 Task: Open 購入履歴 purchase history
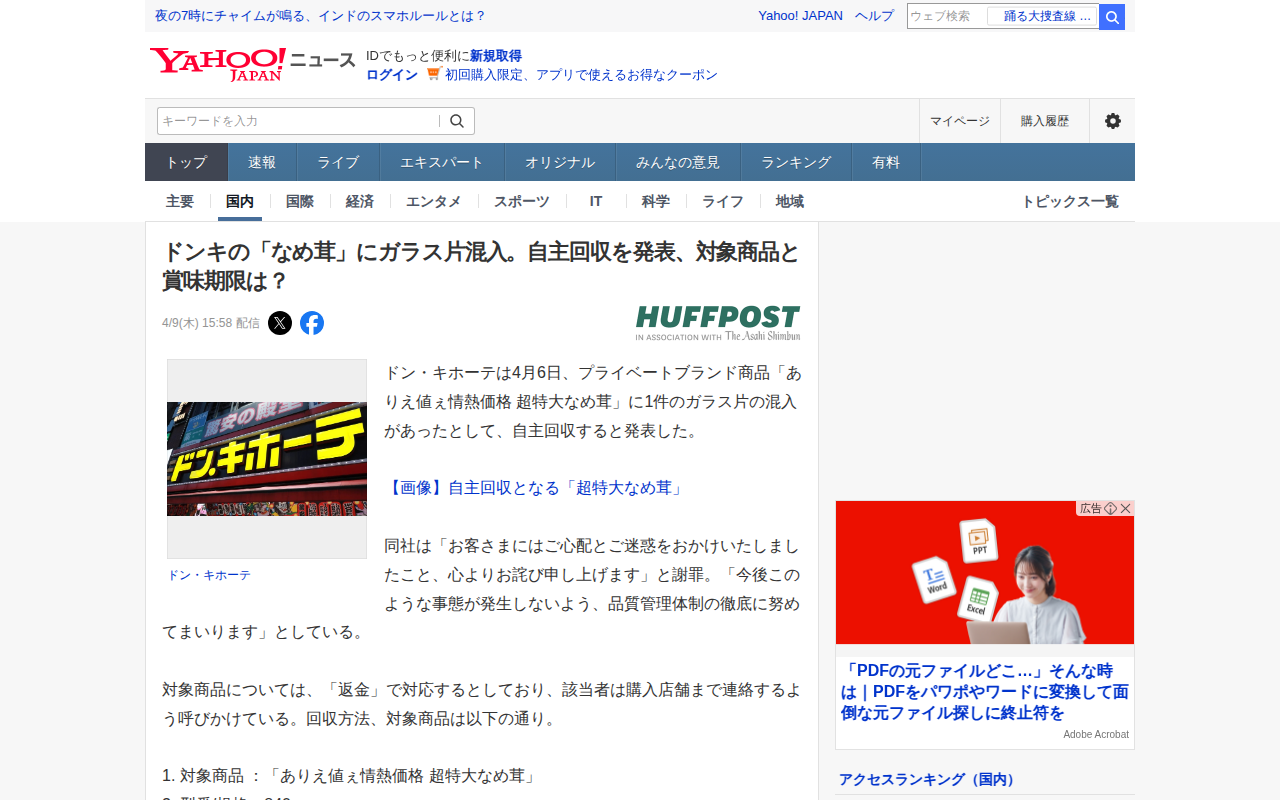pos(1045,121)
